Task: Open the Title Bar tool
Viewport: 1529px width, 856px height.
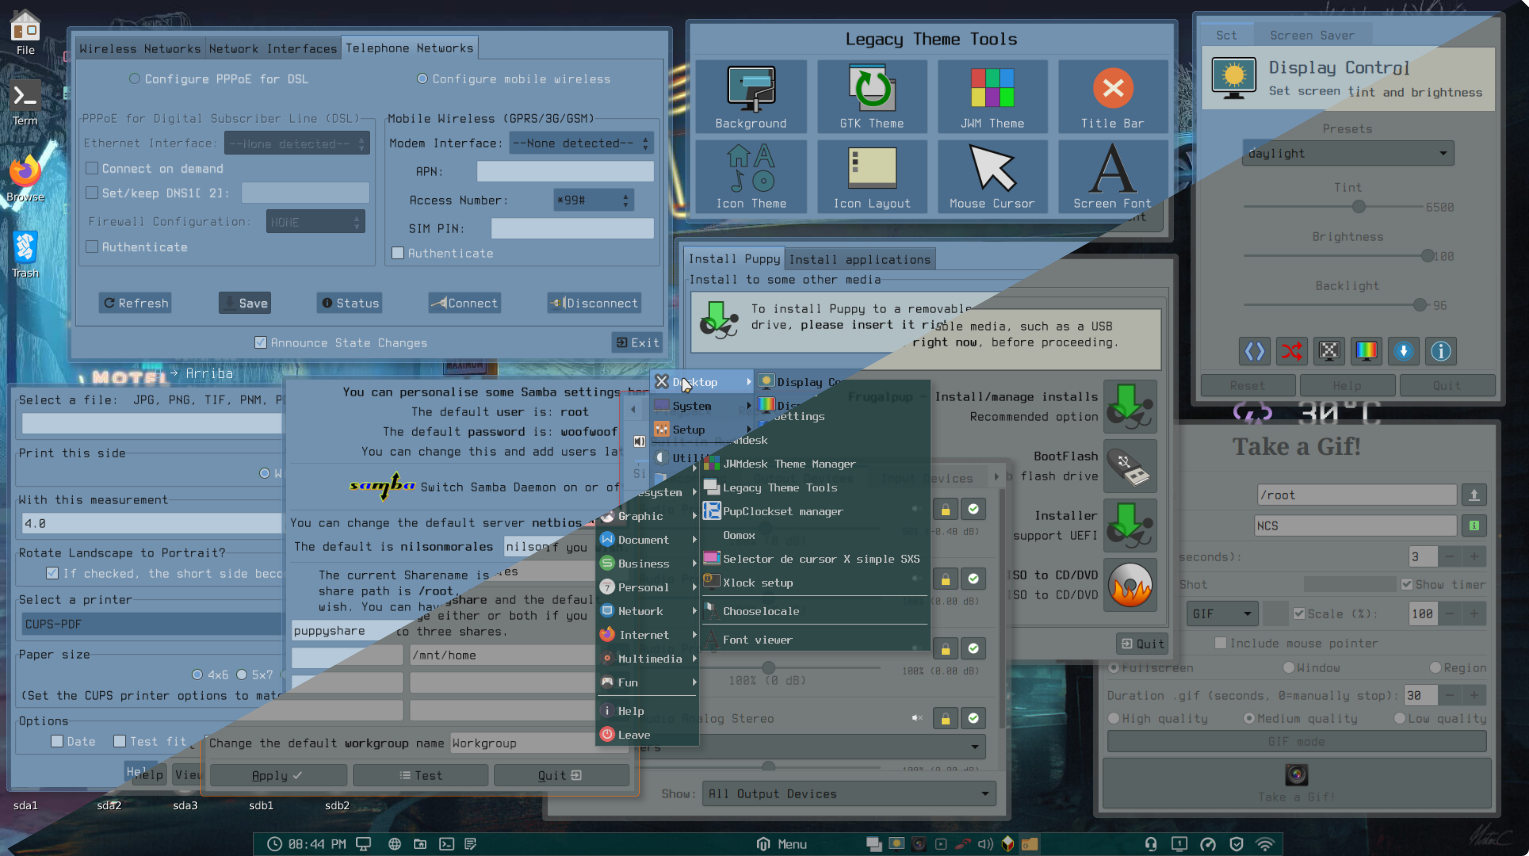Action: (x=1112, y=97)
